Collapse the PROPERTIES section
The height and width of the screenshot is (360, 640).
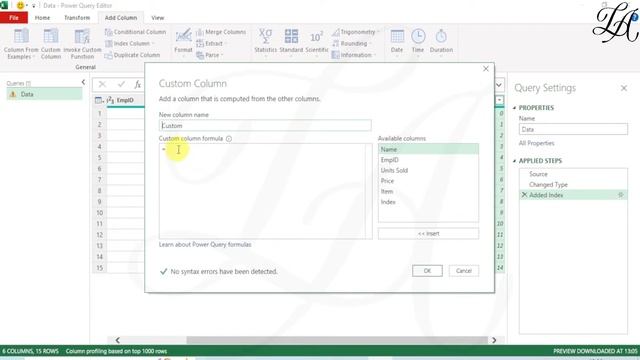tap(514, 108)
